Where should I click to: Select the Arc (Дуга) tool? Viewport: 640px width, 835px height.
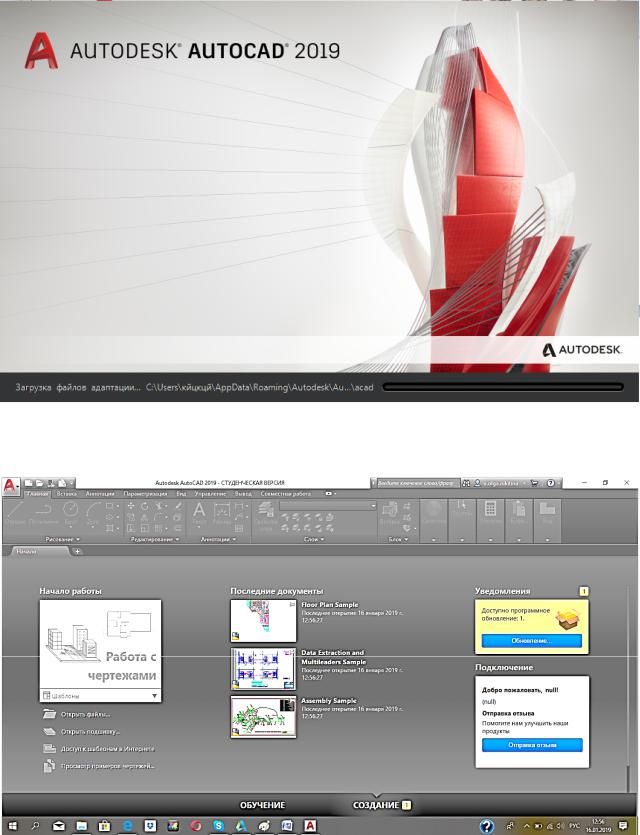(x=93, y=513)
